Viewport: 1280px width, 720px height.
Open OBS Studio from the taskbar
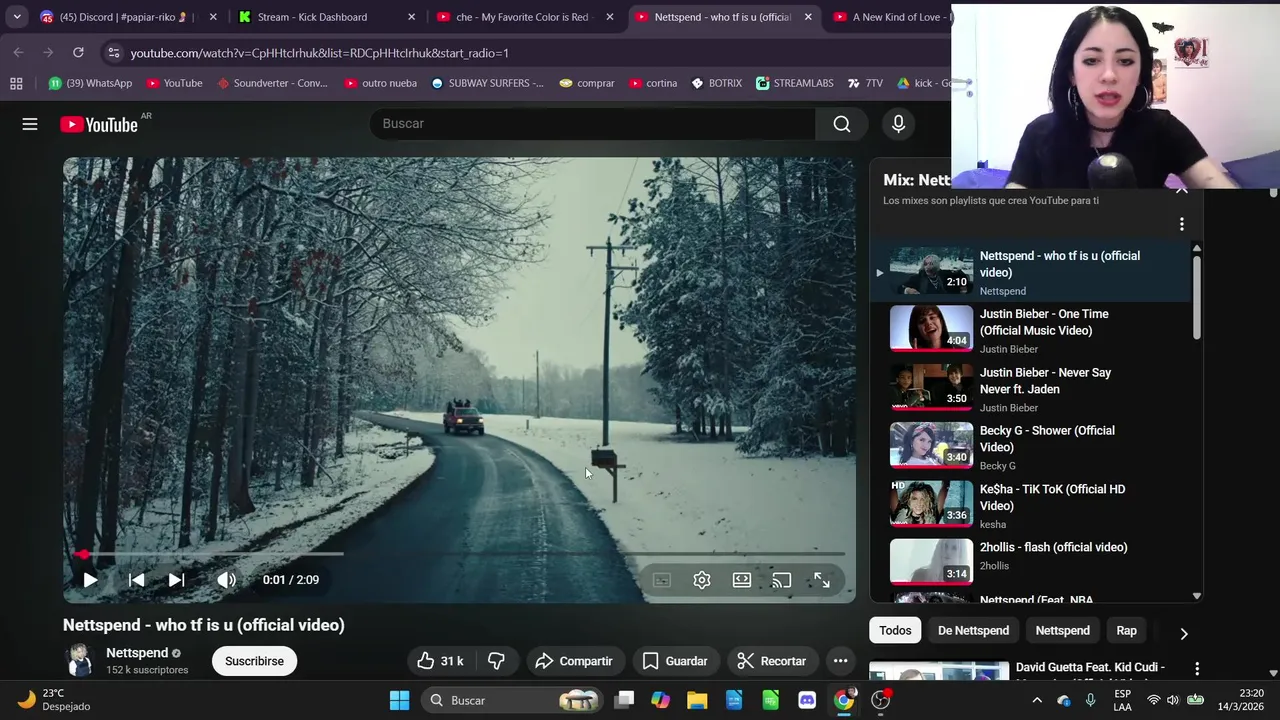(x=881, y=700)
